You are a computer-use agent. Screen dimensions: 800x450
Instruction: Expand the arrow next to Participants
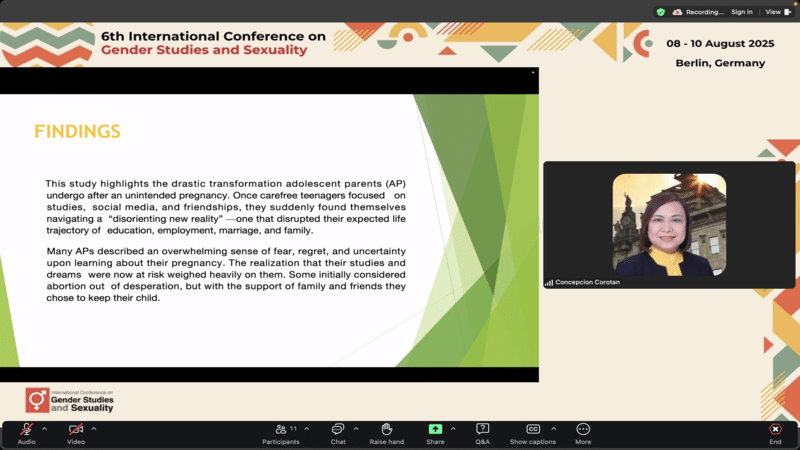coord(307,428)
